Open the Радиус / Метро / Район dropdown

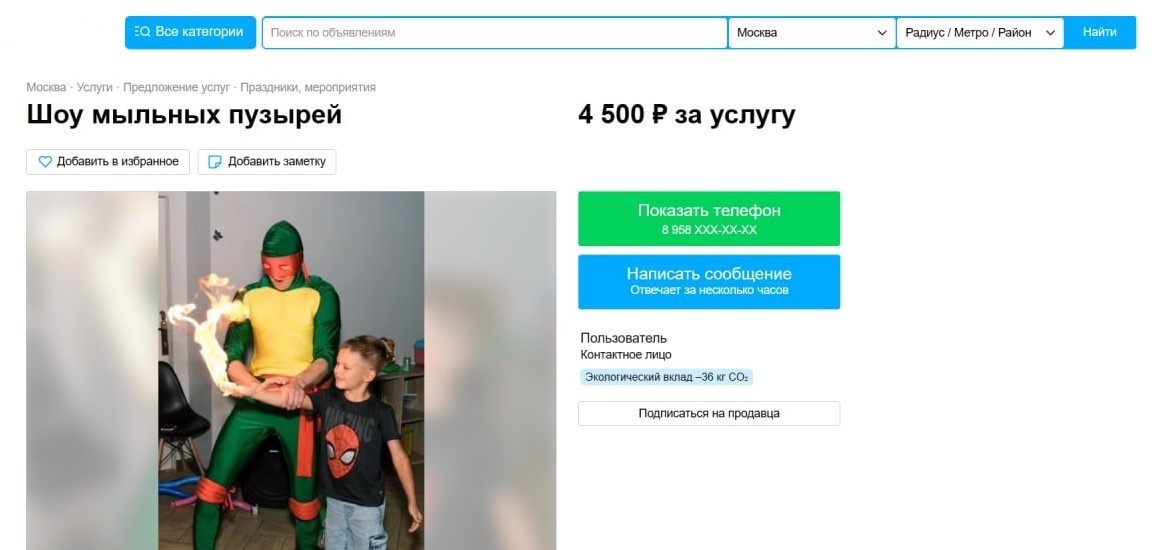[980, 33]
